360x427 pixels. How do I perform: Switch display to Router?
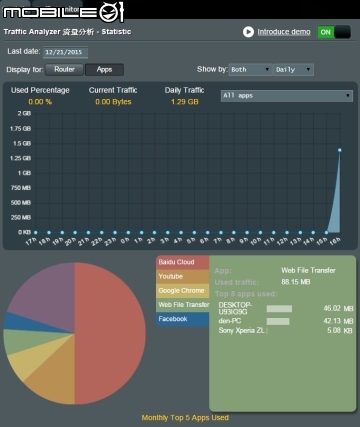click(x=64, y=69)
